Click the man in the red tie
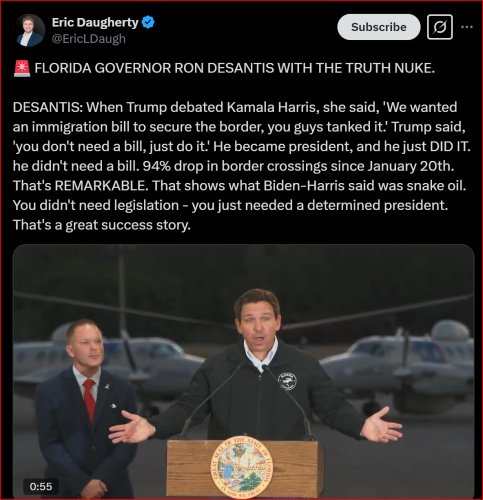Screen dimensions: 483x500 (86, 408)
